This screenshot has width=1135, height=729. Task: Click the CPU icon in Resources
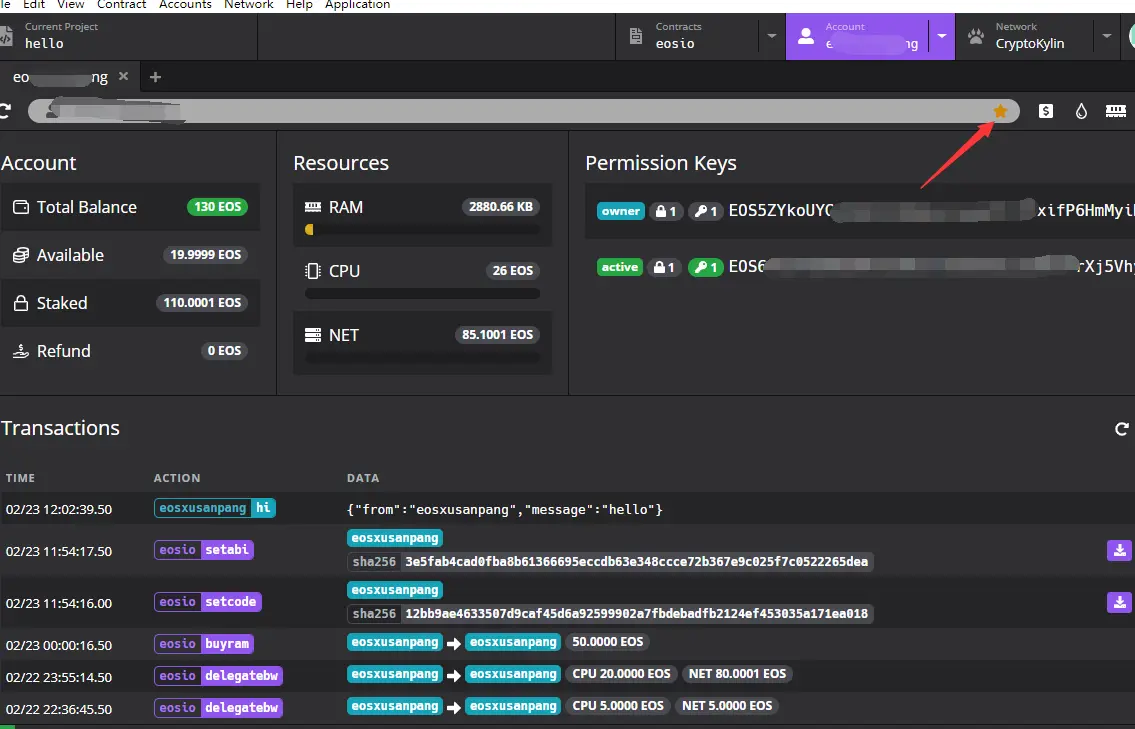(x=313, y=271)
